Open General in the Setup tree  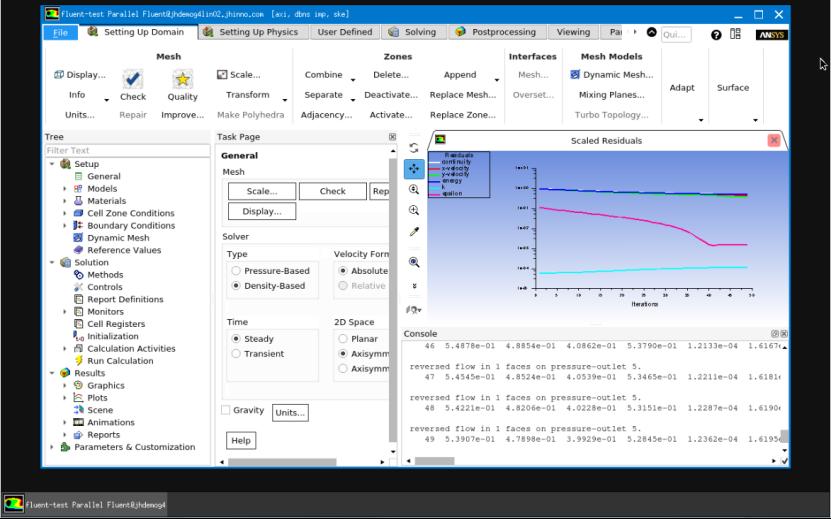(104, 177)
